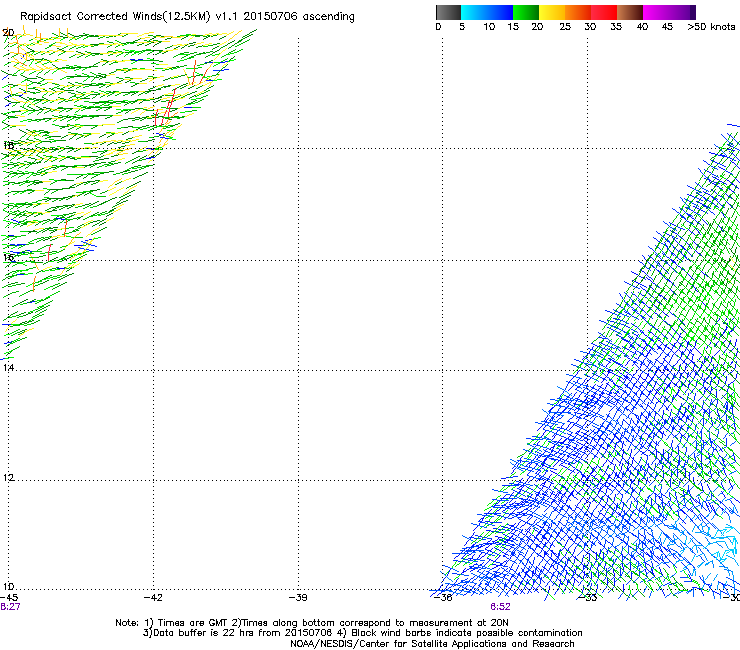Click the yellow 20-25 knots legend segment
This screenshot has height=650, width=740.
(552, 12)
